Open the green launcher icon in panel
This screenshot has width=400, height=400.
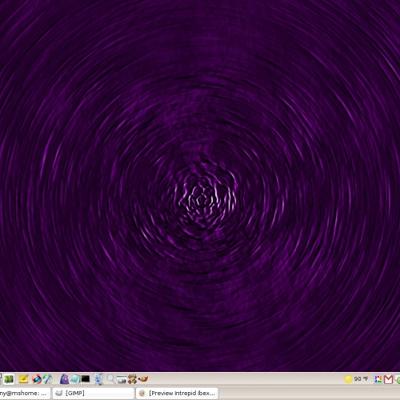point(9,379)
